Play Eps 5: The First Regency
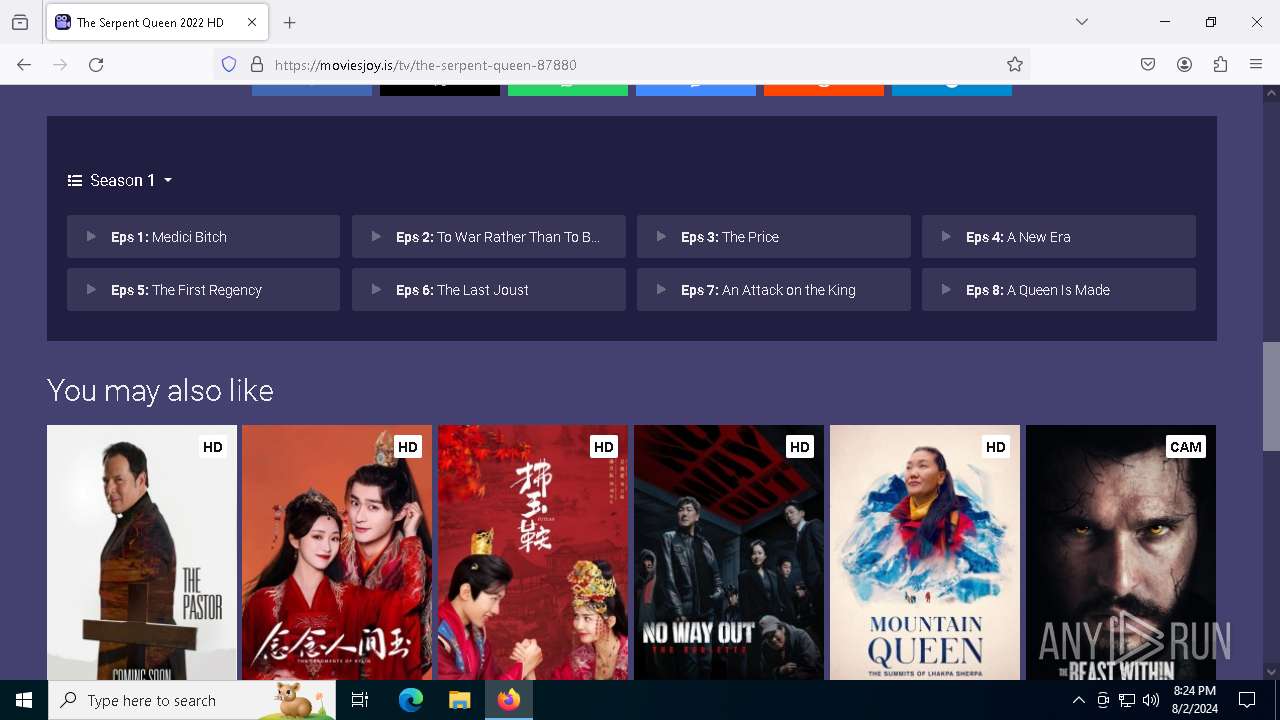Screen dimensions: 1280x720 pyautogui.click(x=203, y=290)
